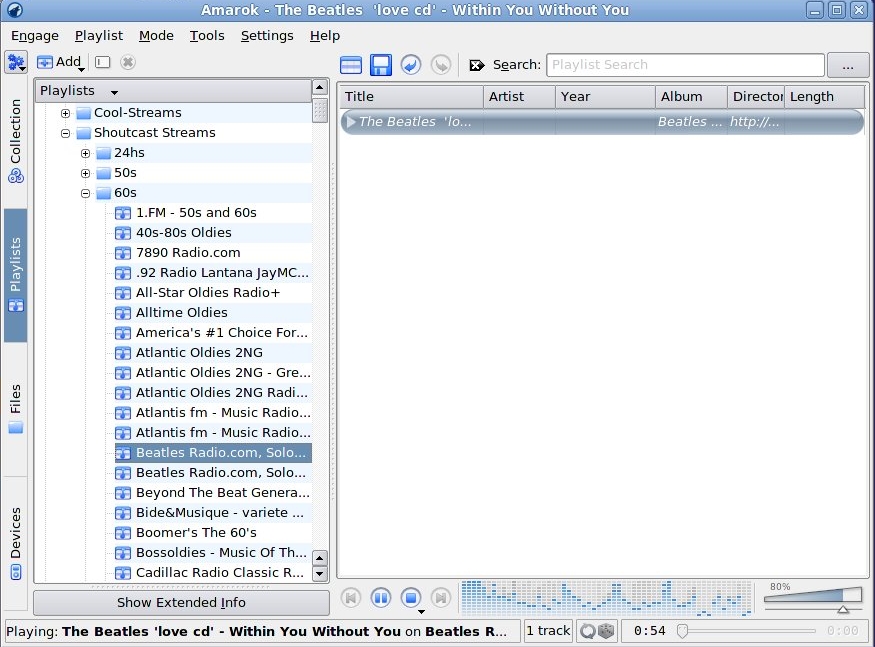The height and width of the screenshot is (647, 875).
Task: Click the folder icon beside Cool-Streams
Action: [84, 113]
